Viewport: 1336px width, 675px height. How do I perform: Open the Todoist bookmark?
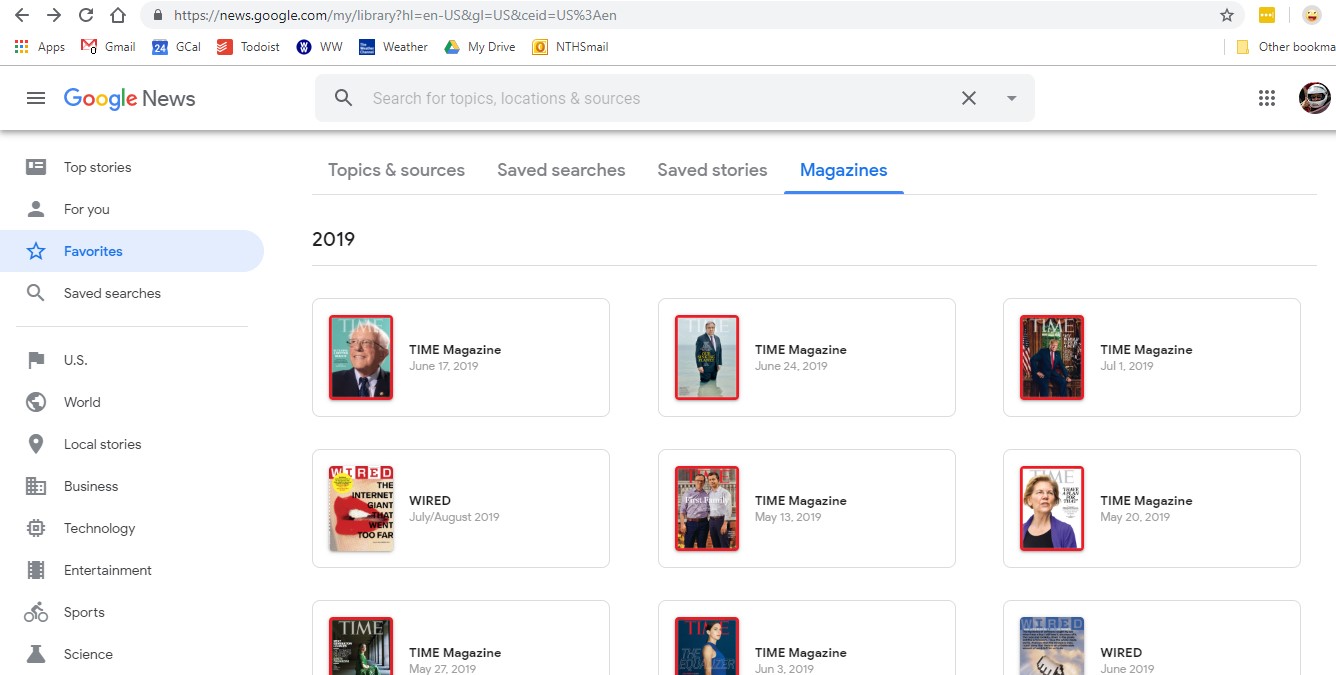(248, 47)
